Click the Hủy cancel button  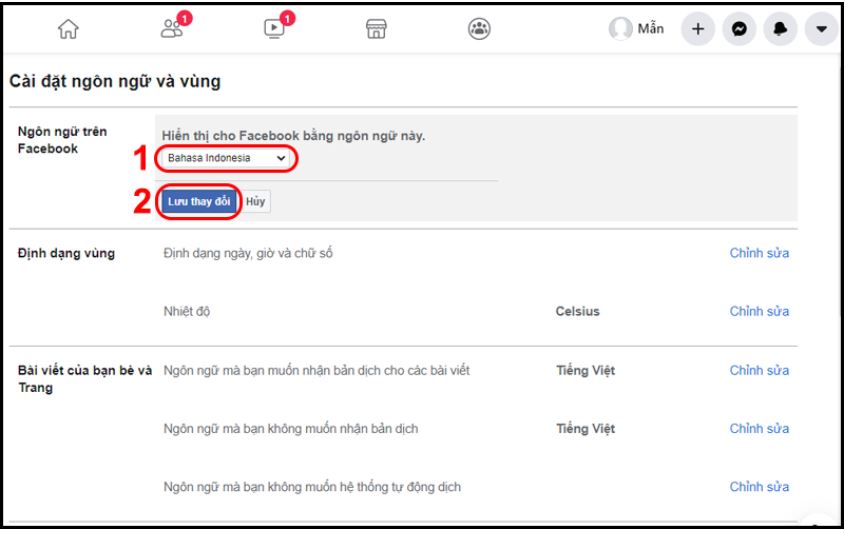click(x=255, y=202)
